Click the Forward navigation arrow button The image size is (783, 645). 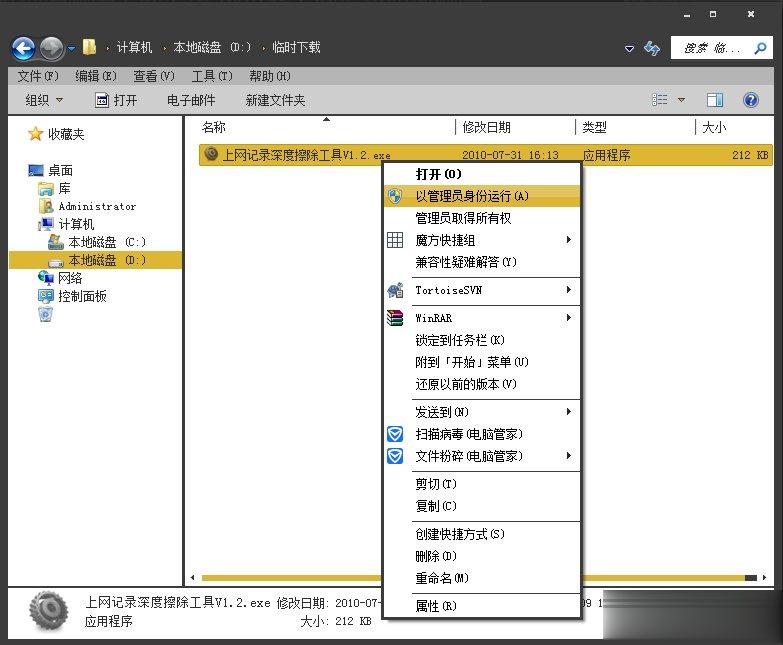coord(51,47)
